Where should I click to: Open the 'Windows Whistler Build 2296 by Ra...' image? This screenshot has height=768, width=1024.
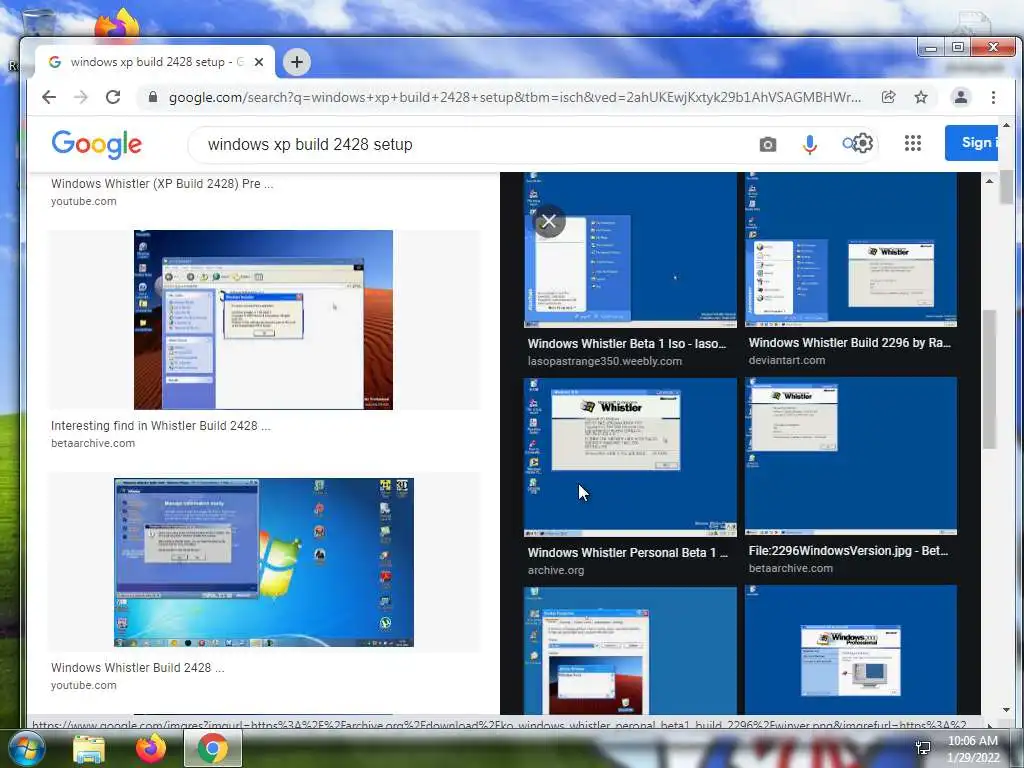point(851,249)
